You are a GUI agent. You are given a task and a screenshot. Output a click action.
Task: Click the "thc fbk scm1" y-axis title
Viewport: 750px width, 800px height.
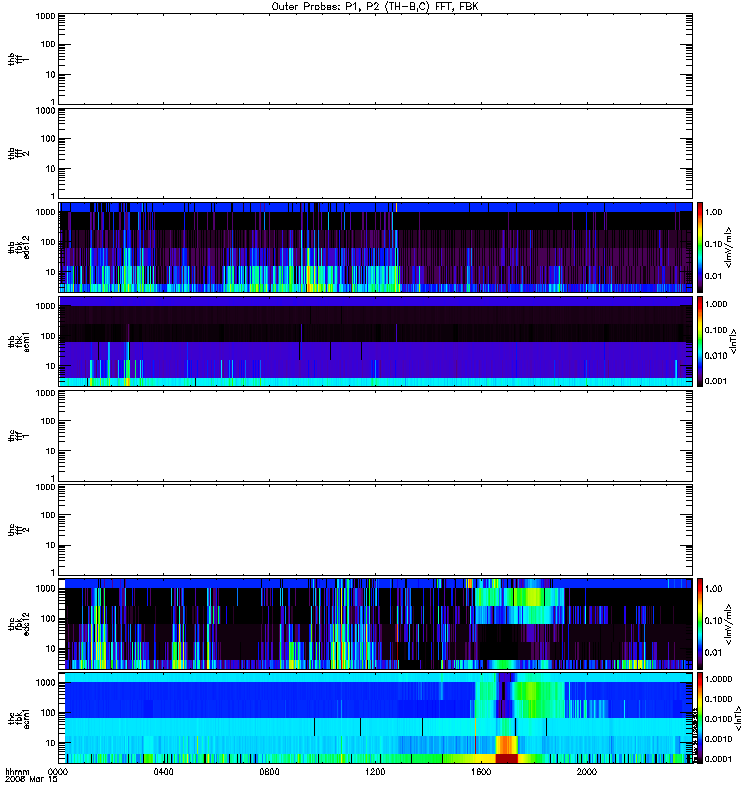coord(19,718)
